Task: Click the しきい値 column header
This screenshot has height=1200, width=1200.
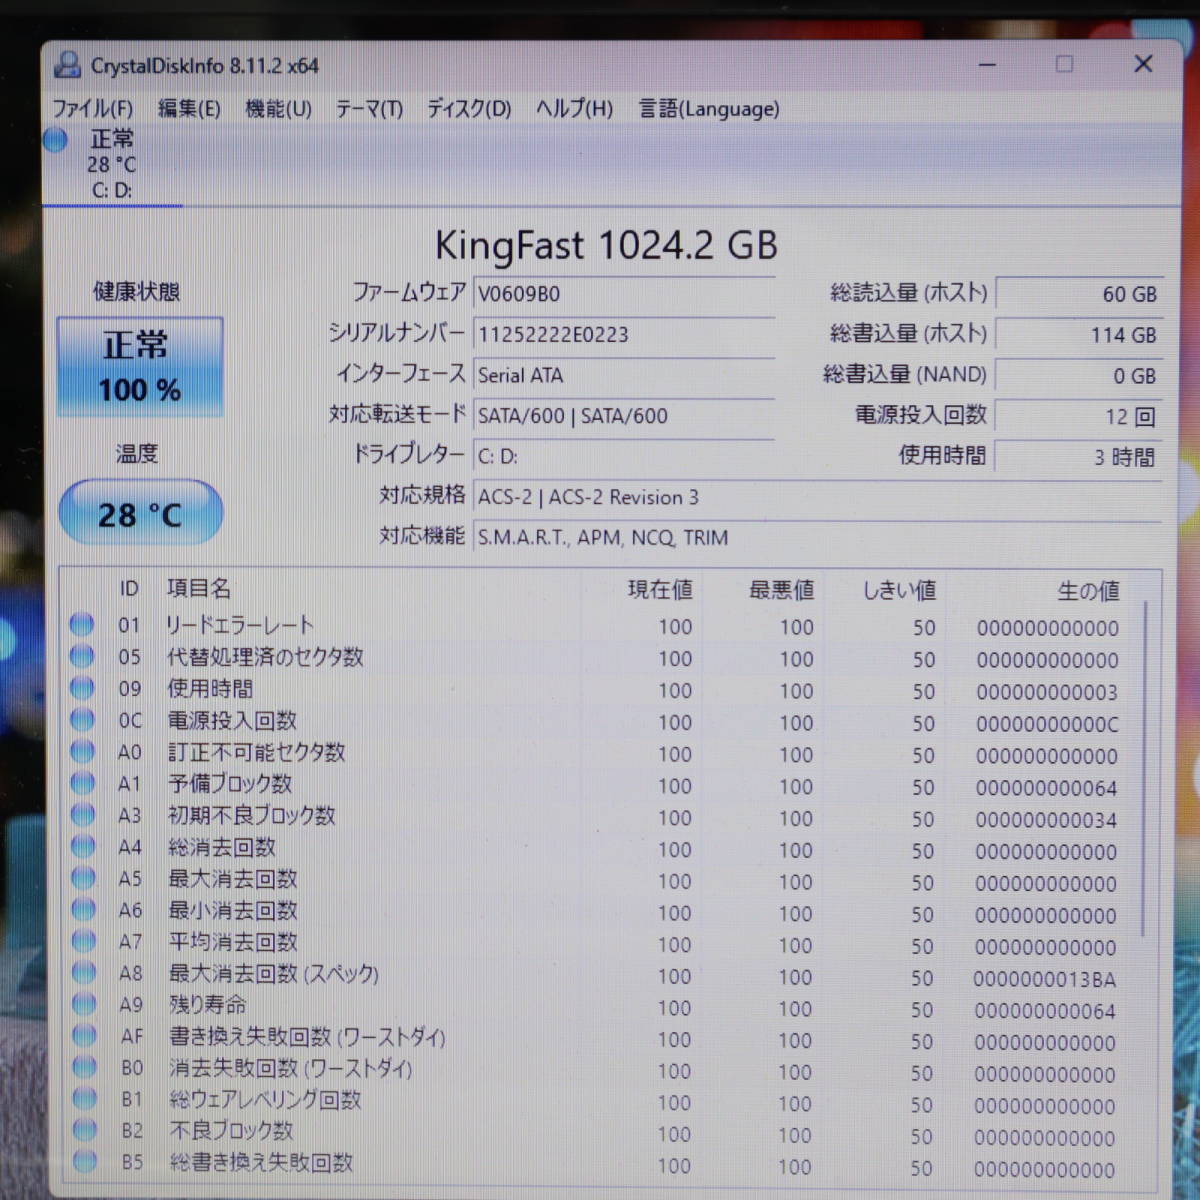Action: click(x=899, y=591)
